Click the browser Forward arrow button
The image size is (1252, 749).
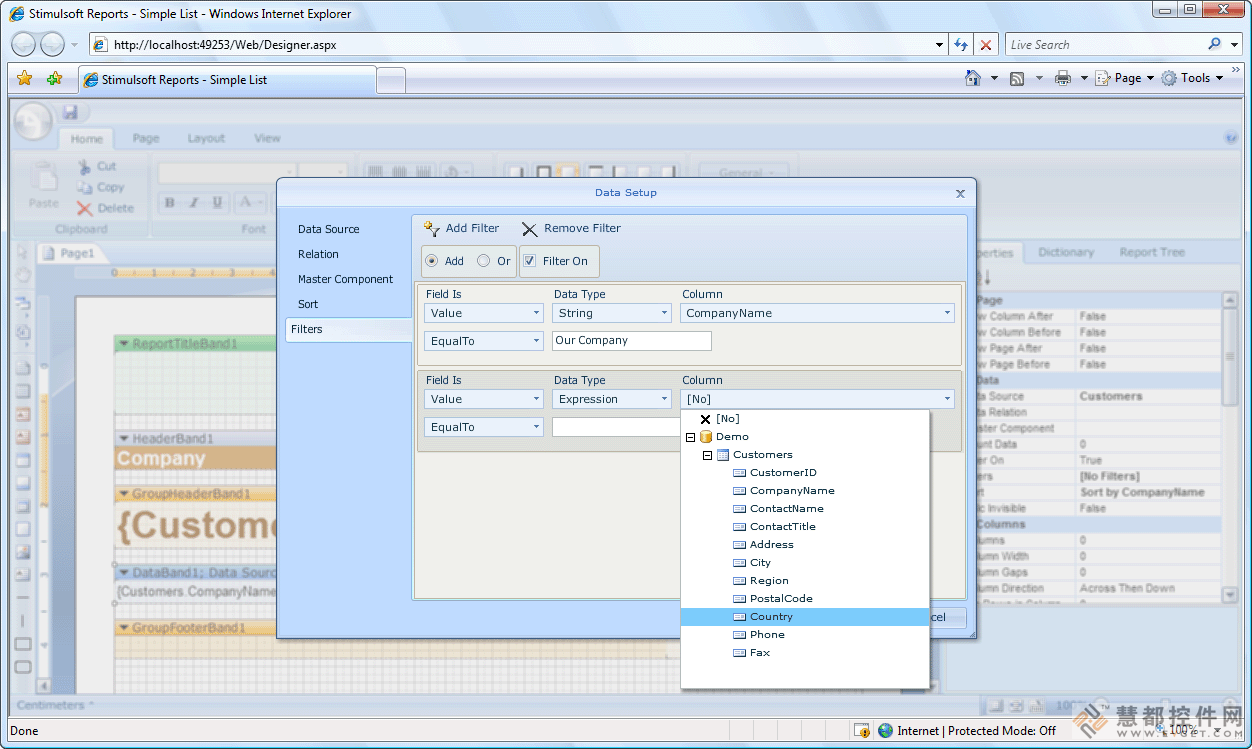(52, 44)
